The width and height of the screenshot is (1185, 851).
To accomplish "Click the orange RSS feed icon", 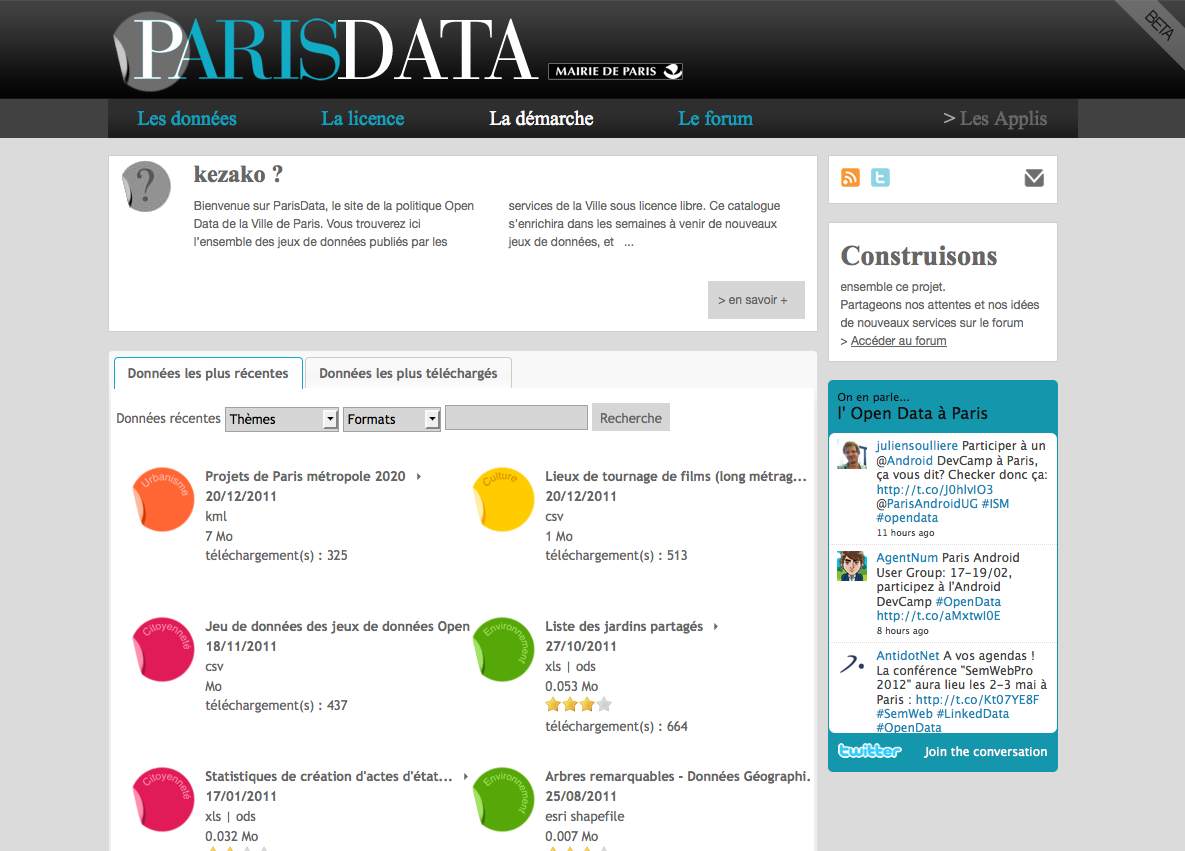I will [851, 178].
